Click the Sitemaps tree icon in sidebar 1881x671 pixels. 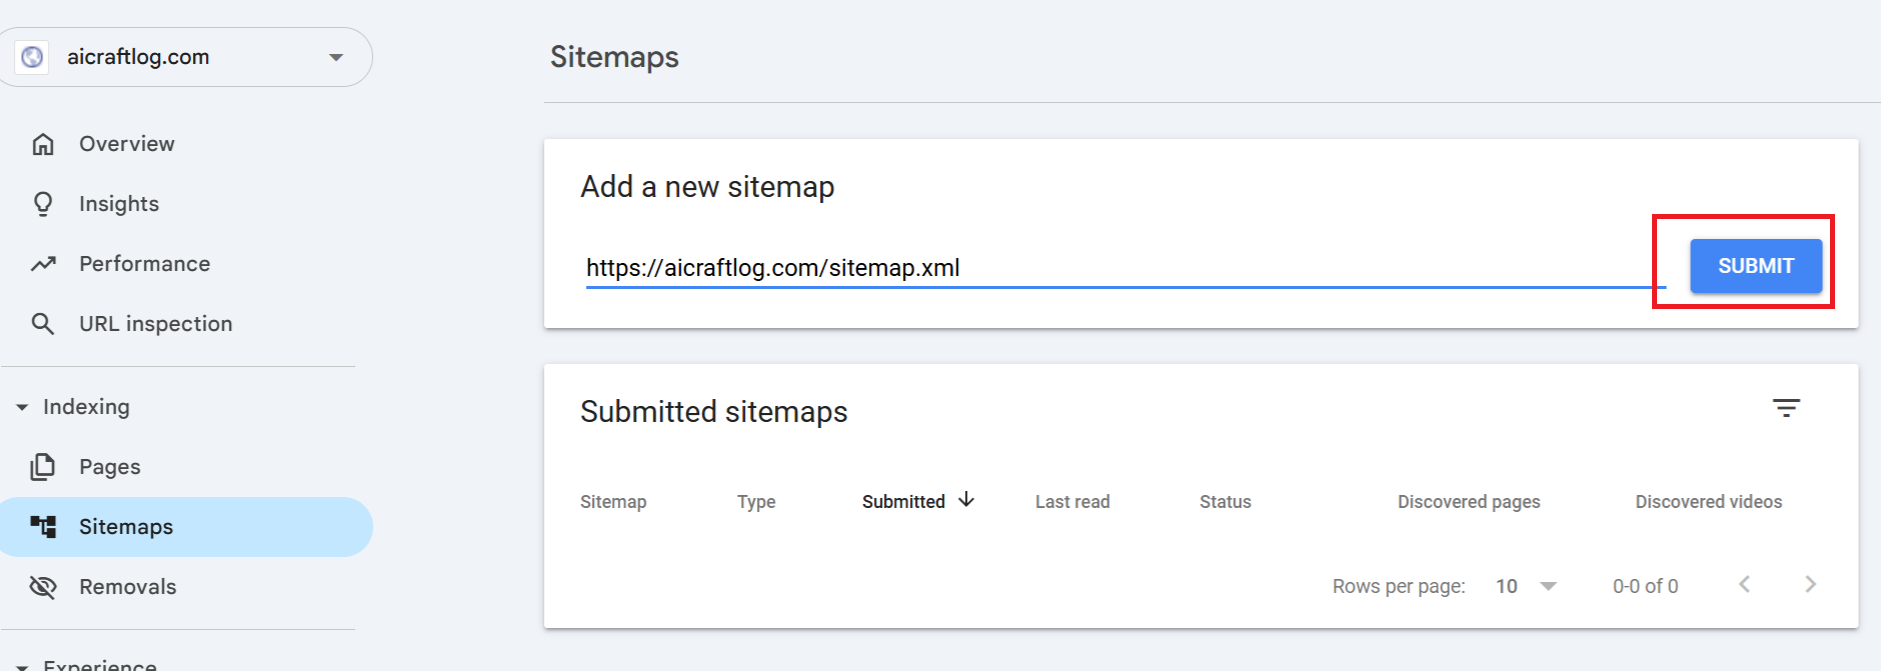pos(43,527)
